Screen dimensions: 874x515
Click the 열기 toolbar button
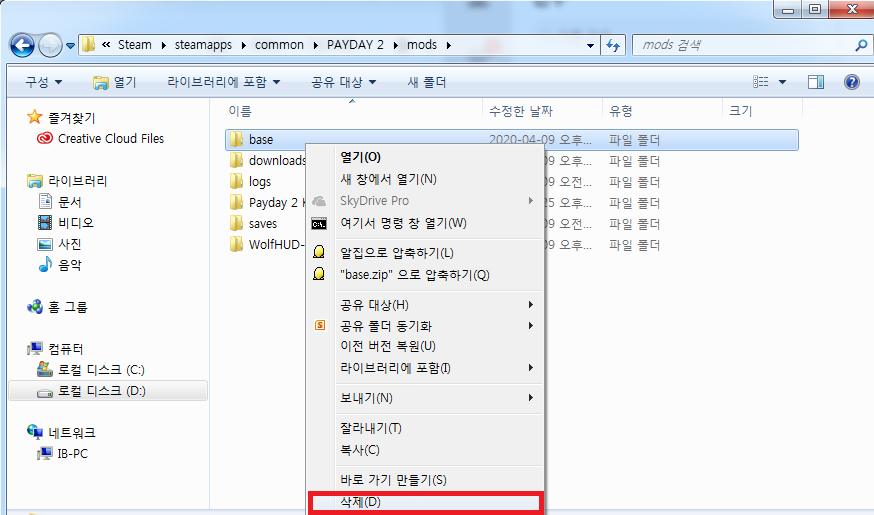click(115, 82)
